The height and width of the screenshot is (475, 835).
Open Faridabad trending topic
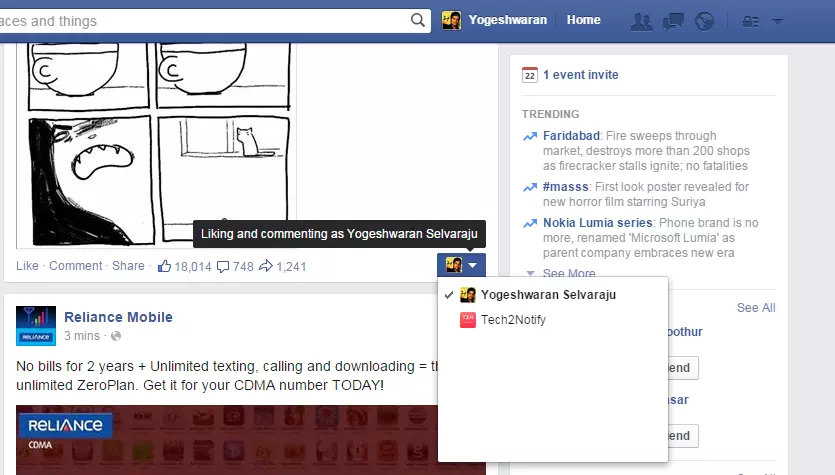coord(571,136)
